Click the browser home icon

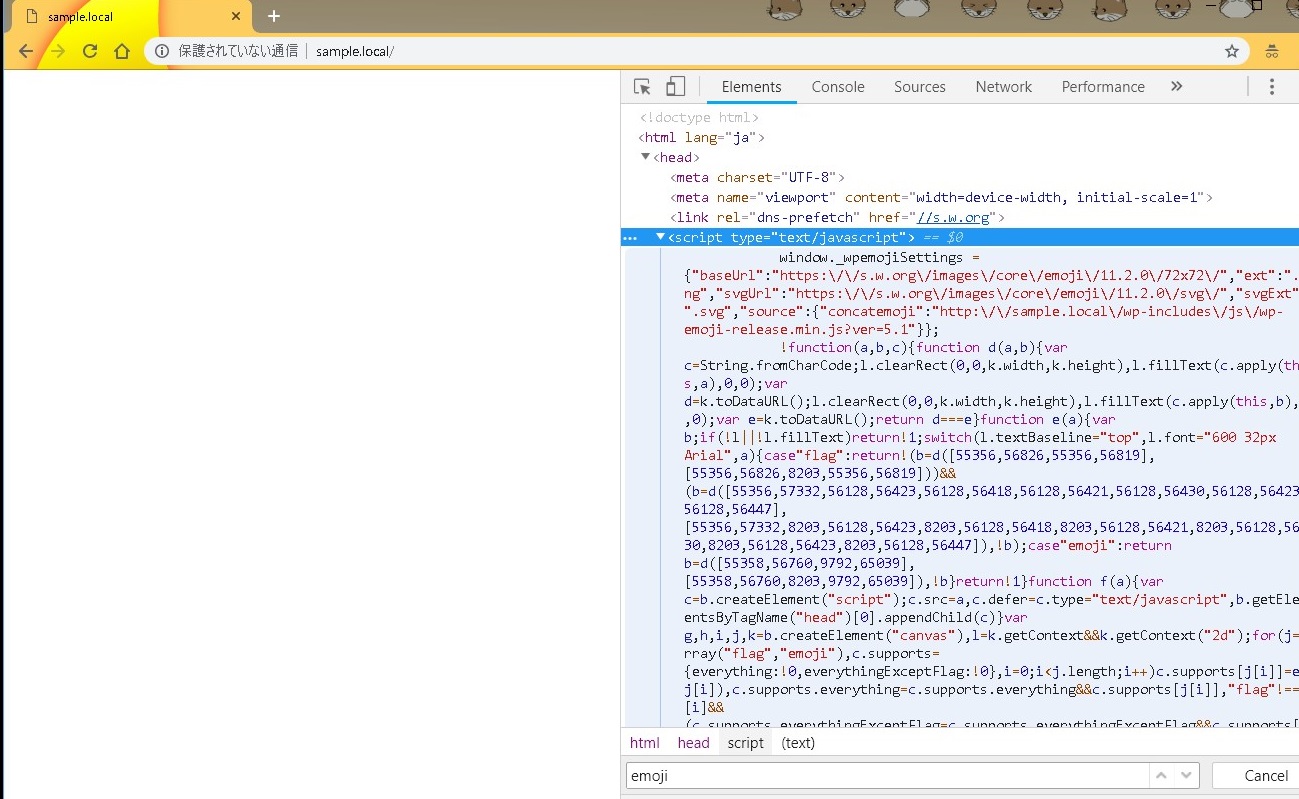(121, 50)
